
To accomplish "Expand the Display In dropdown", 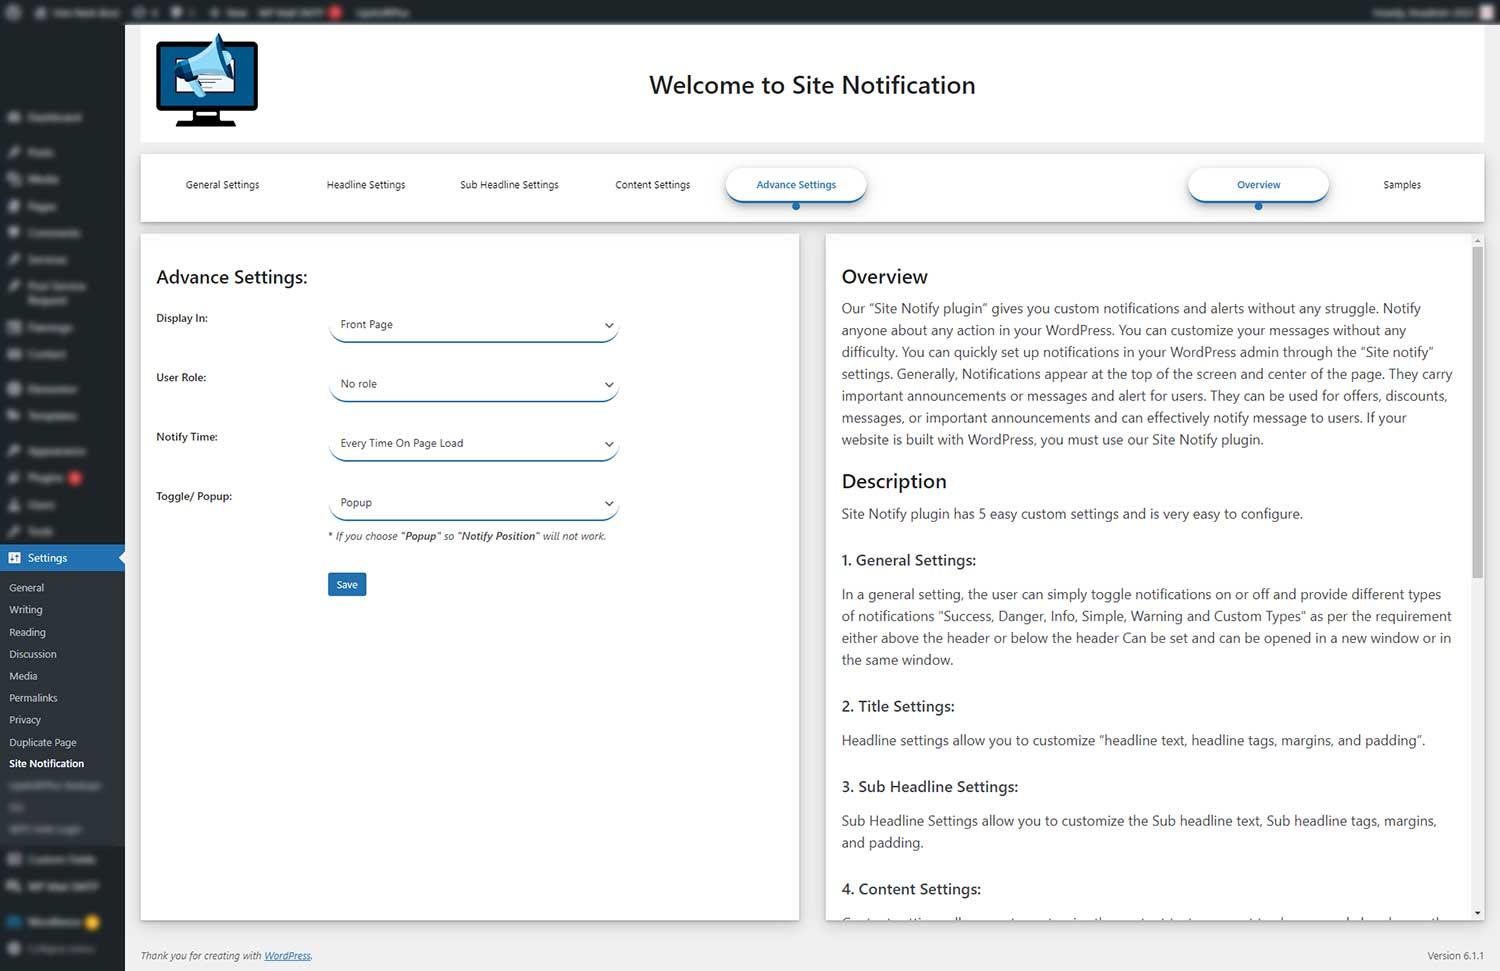I will point(473,325).
